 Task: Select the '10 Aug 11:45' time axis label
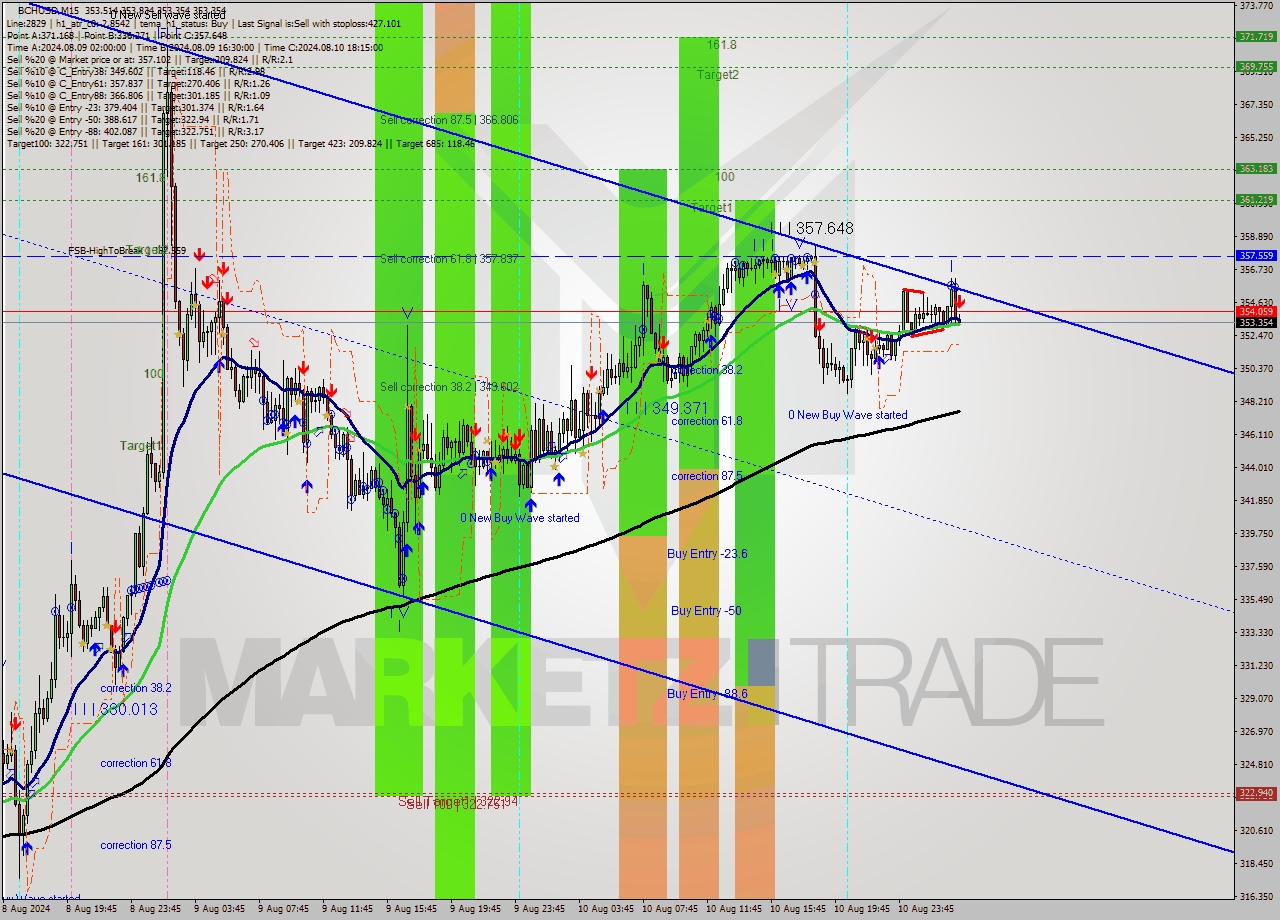tap(733, 909)
